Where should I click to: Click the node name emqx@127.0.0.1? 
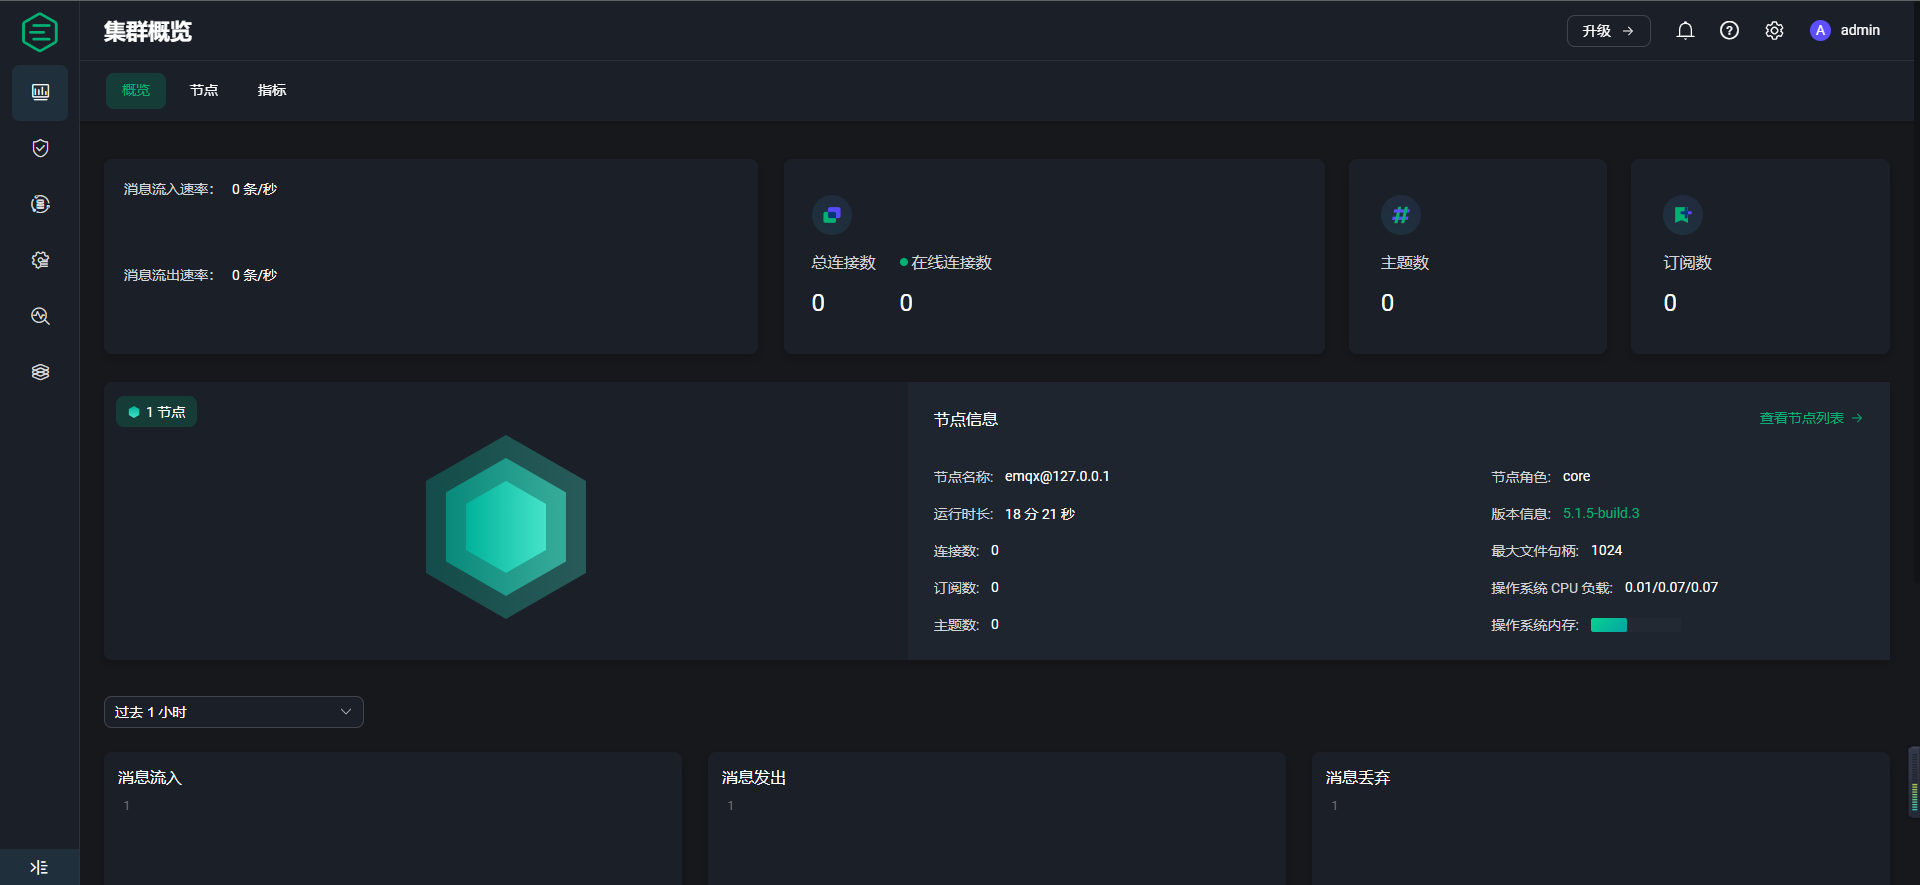pos(1057,476)
